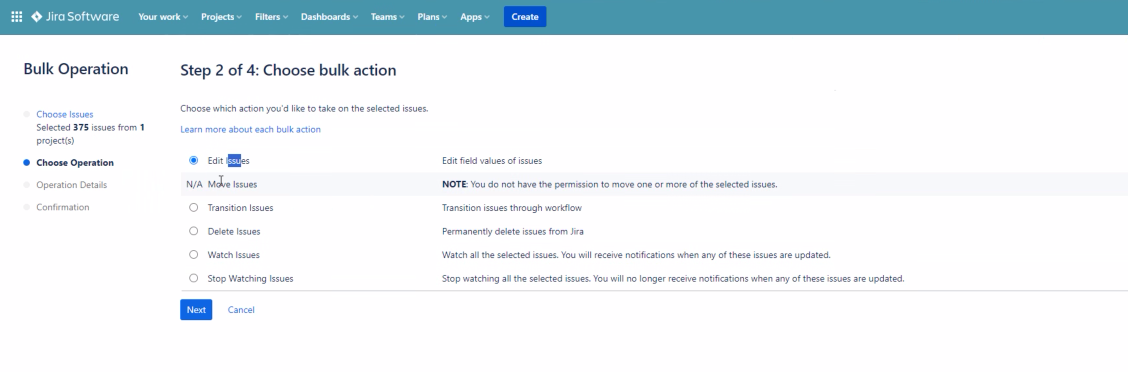The width and height of the screenshot is (1128, 372).
Task: Click the Stop Watching Issues label
Action: 250,278
